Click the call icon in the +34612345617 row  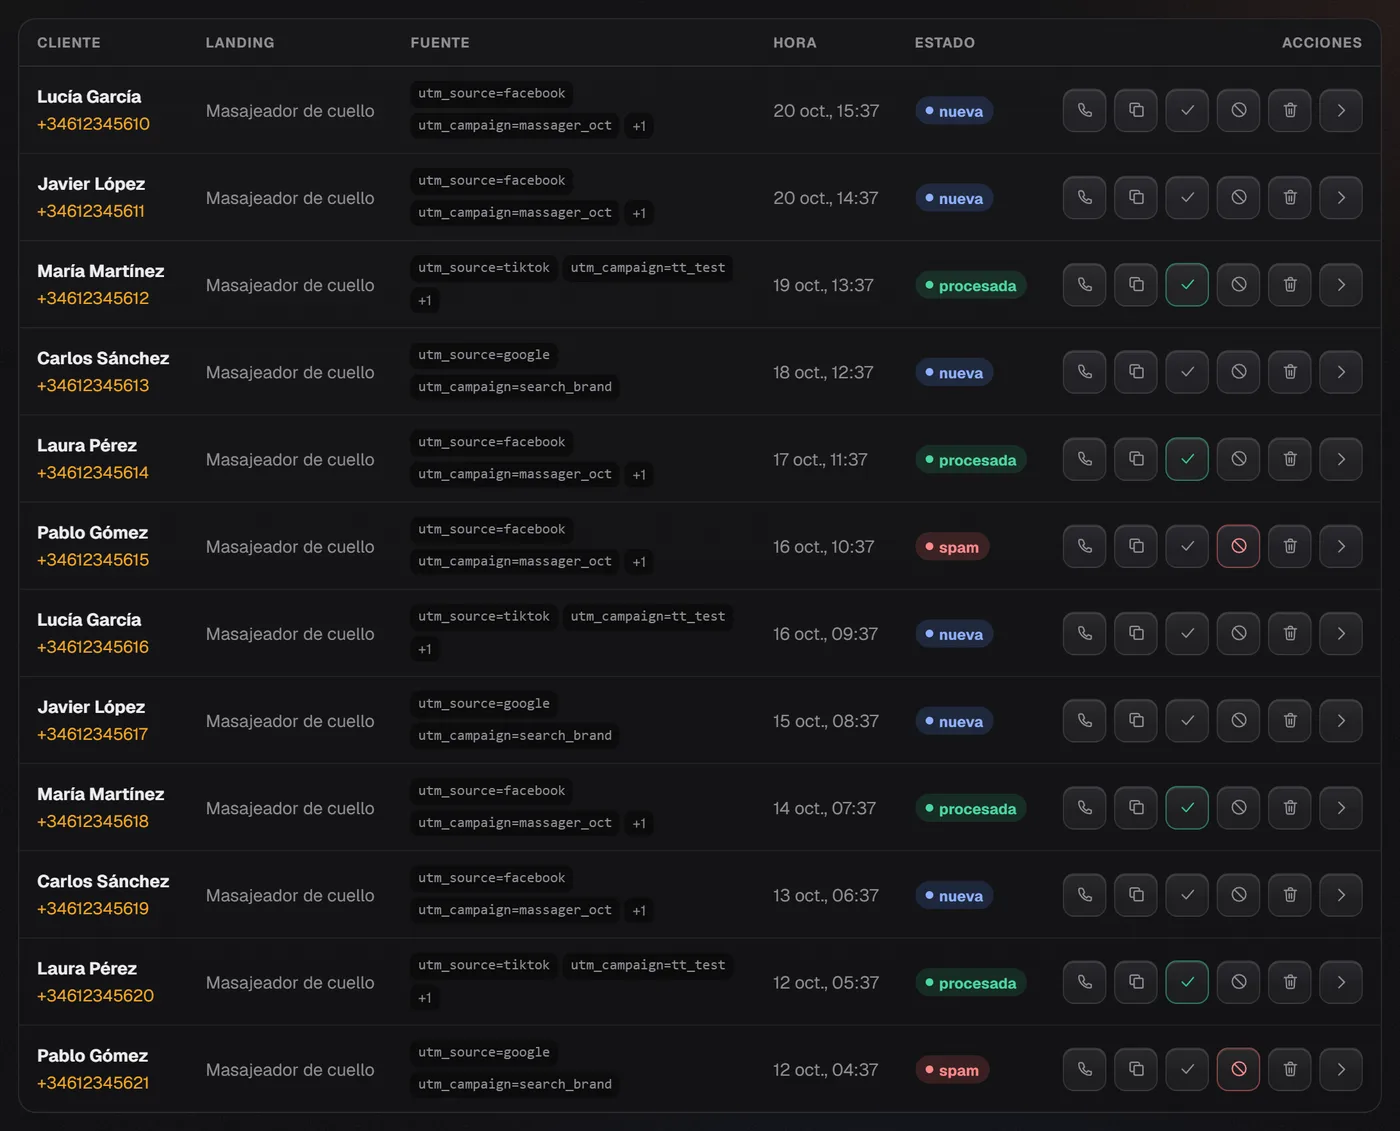click(x=1084, y=721)
